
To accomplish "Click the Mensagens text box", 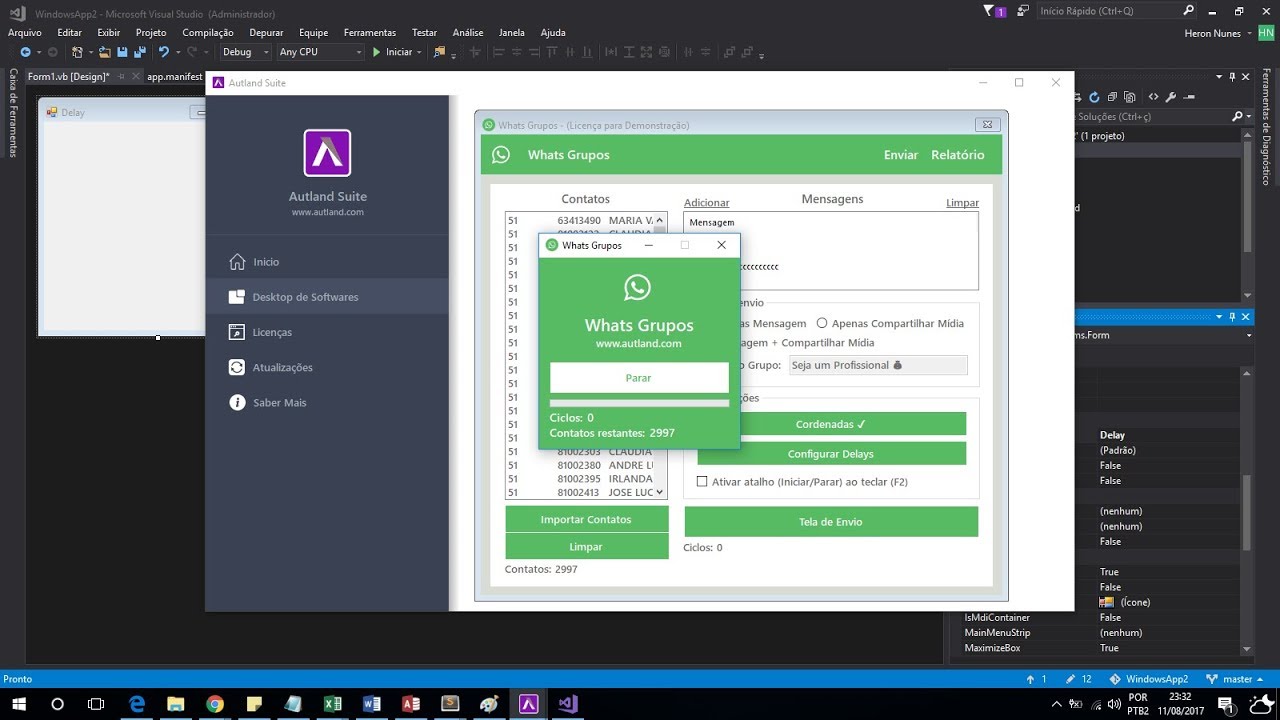I will [831, 251].
